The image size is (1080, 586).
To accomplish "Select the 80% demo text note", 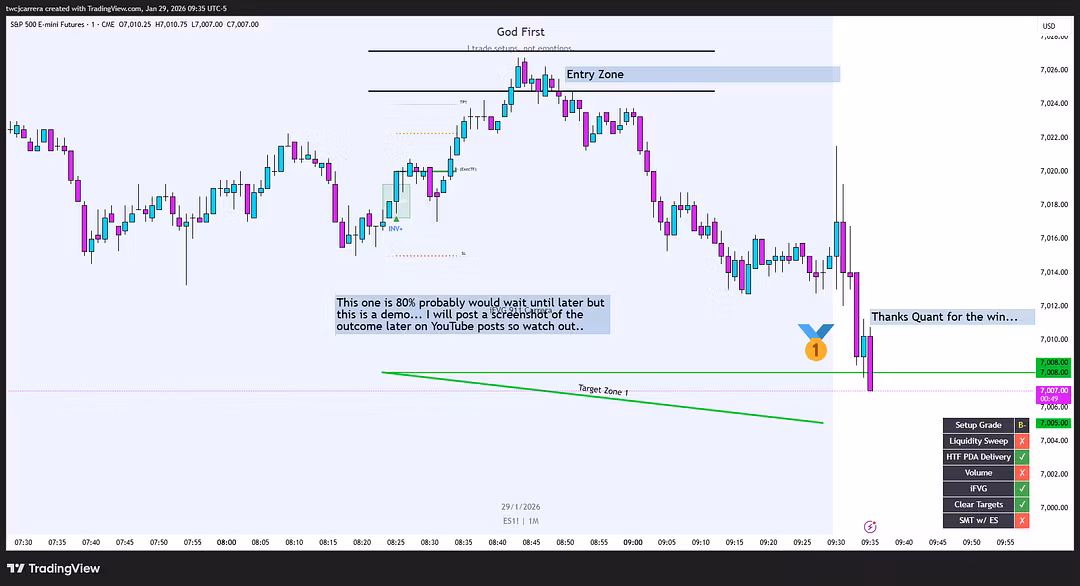I will (471, 315).
